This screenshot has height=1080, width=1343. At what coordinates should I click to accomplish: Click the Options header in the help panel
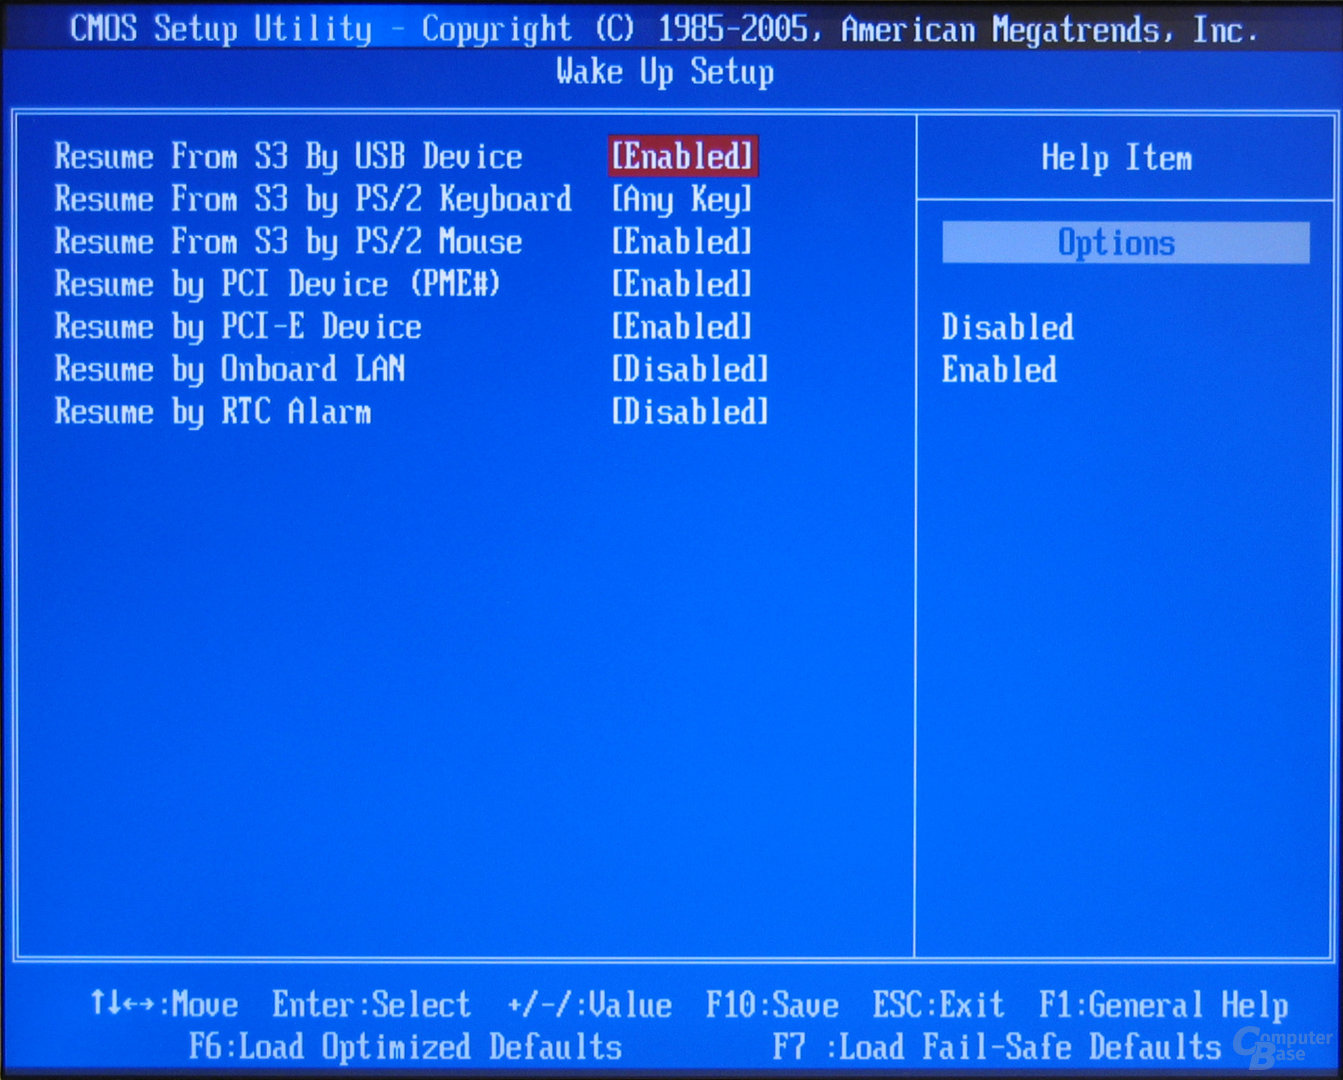[1125, 243]
